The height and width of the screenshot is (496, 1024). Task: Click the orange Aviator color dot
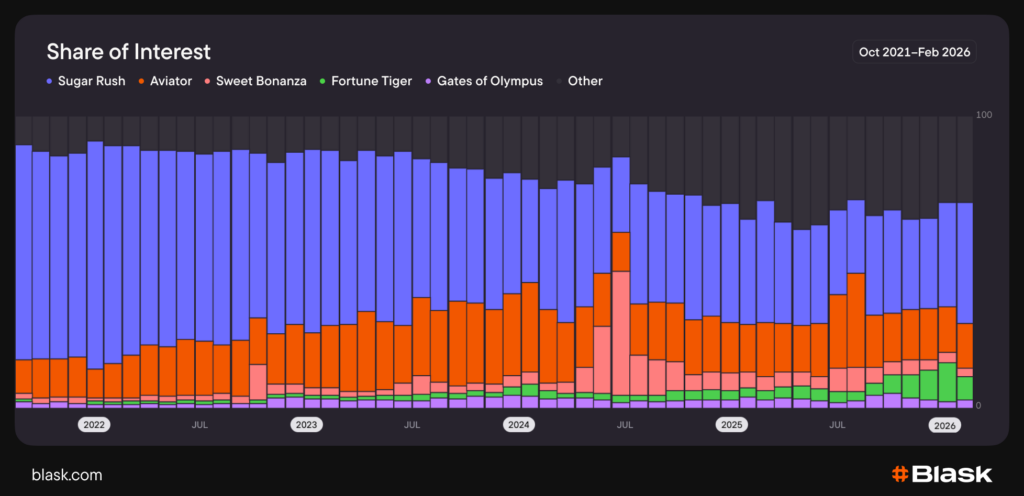coord(142,81)
